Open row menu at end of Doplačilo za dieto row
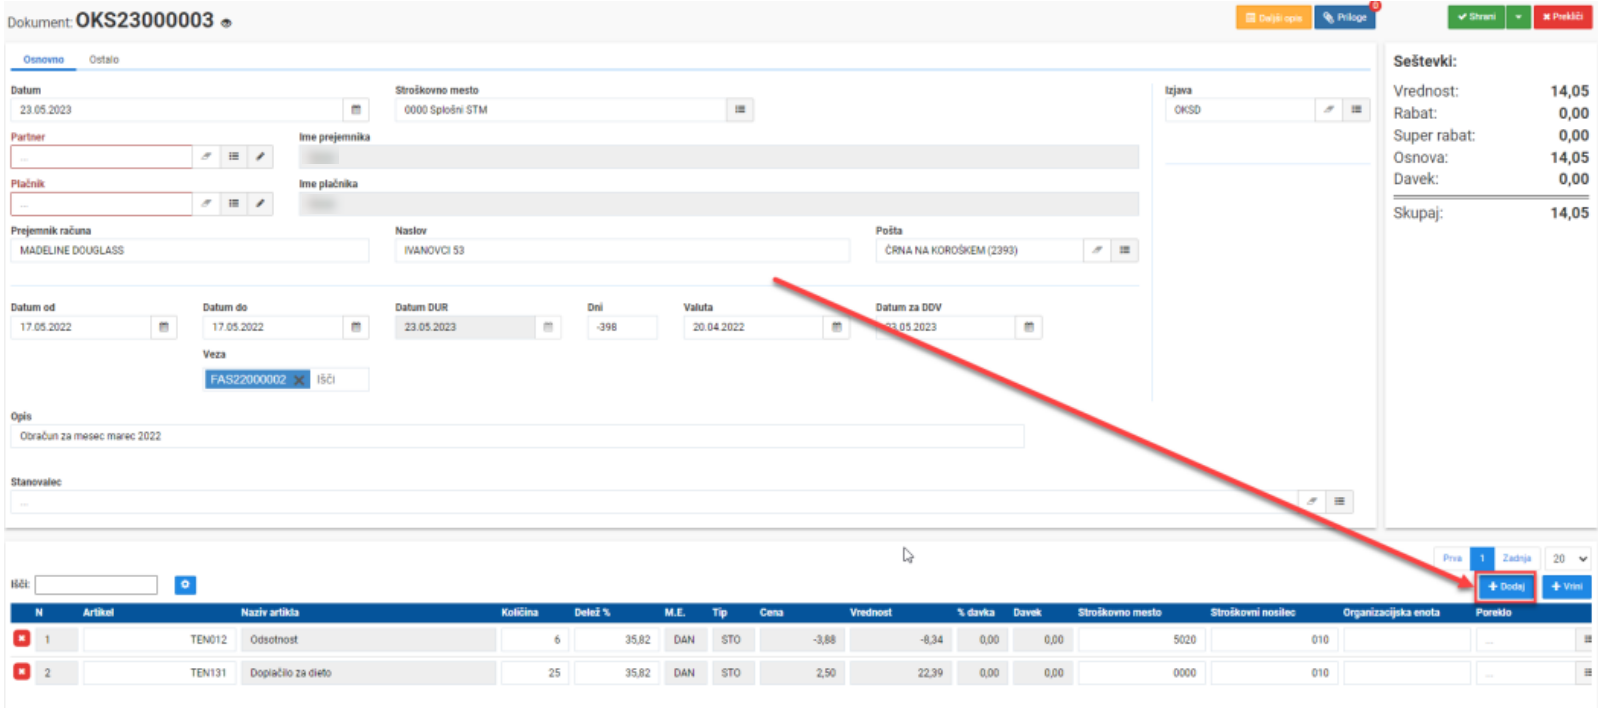 (x=1586, y=673)
